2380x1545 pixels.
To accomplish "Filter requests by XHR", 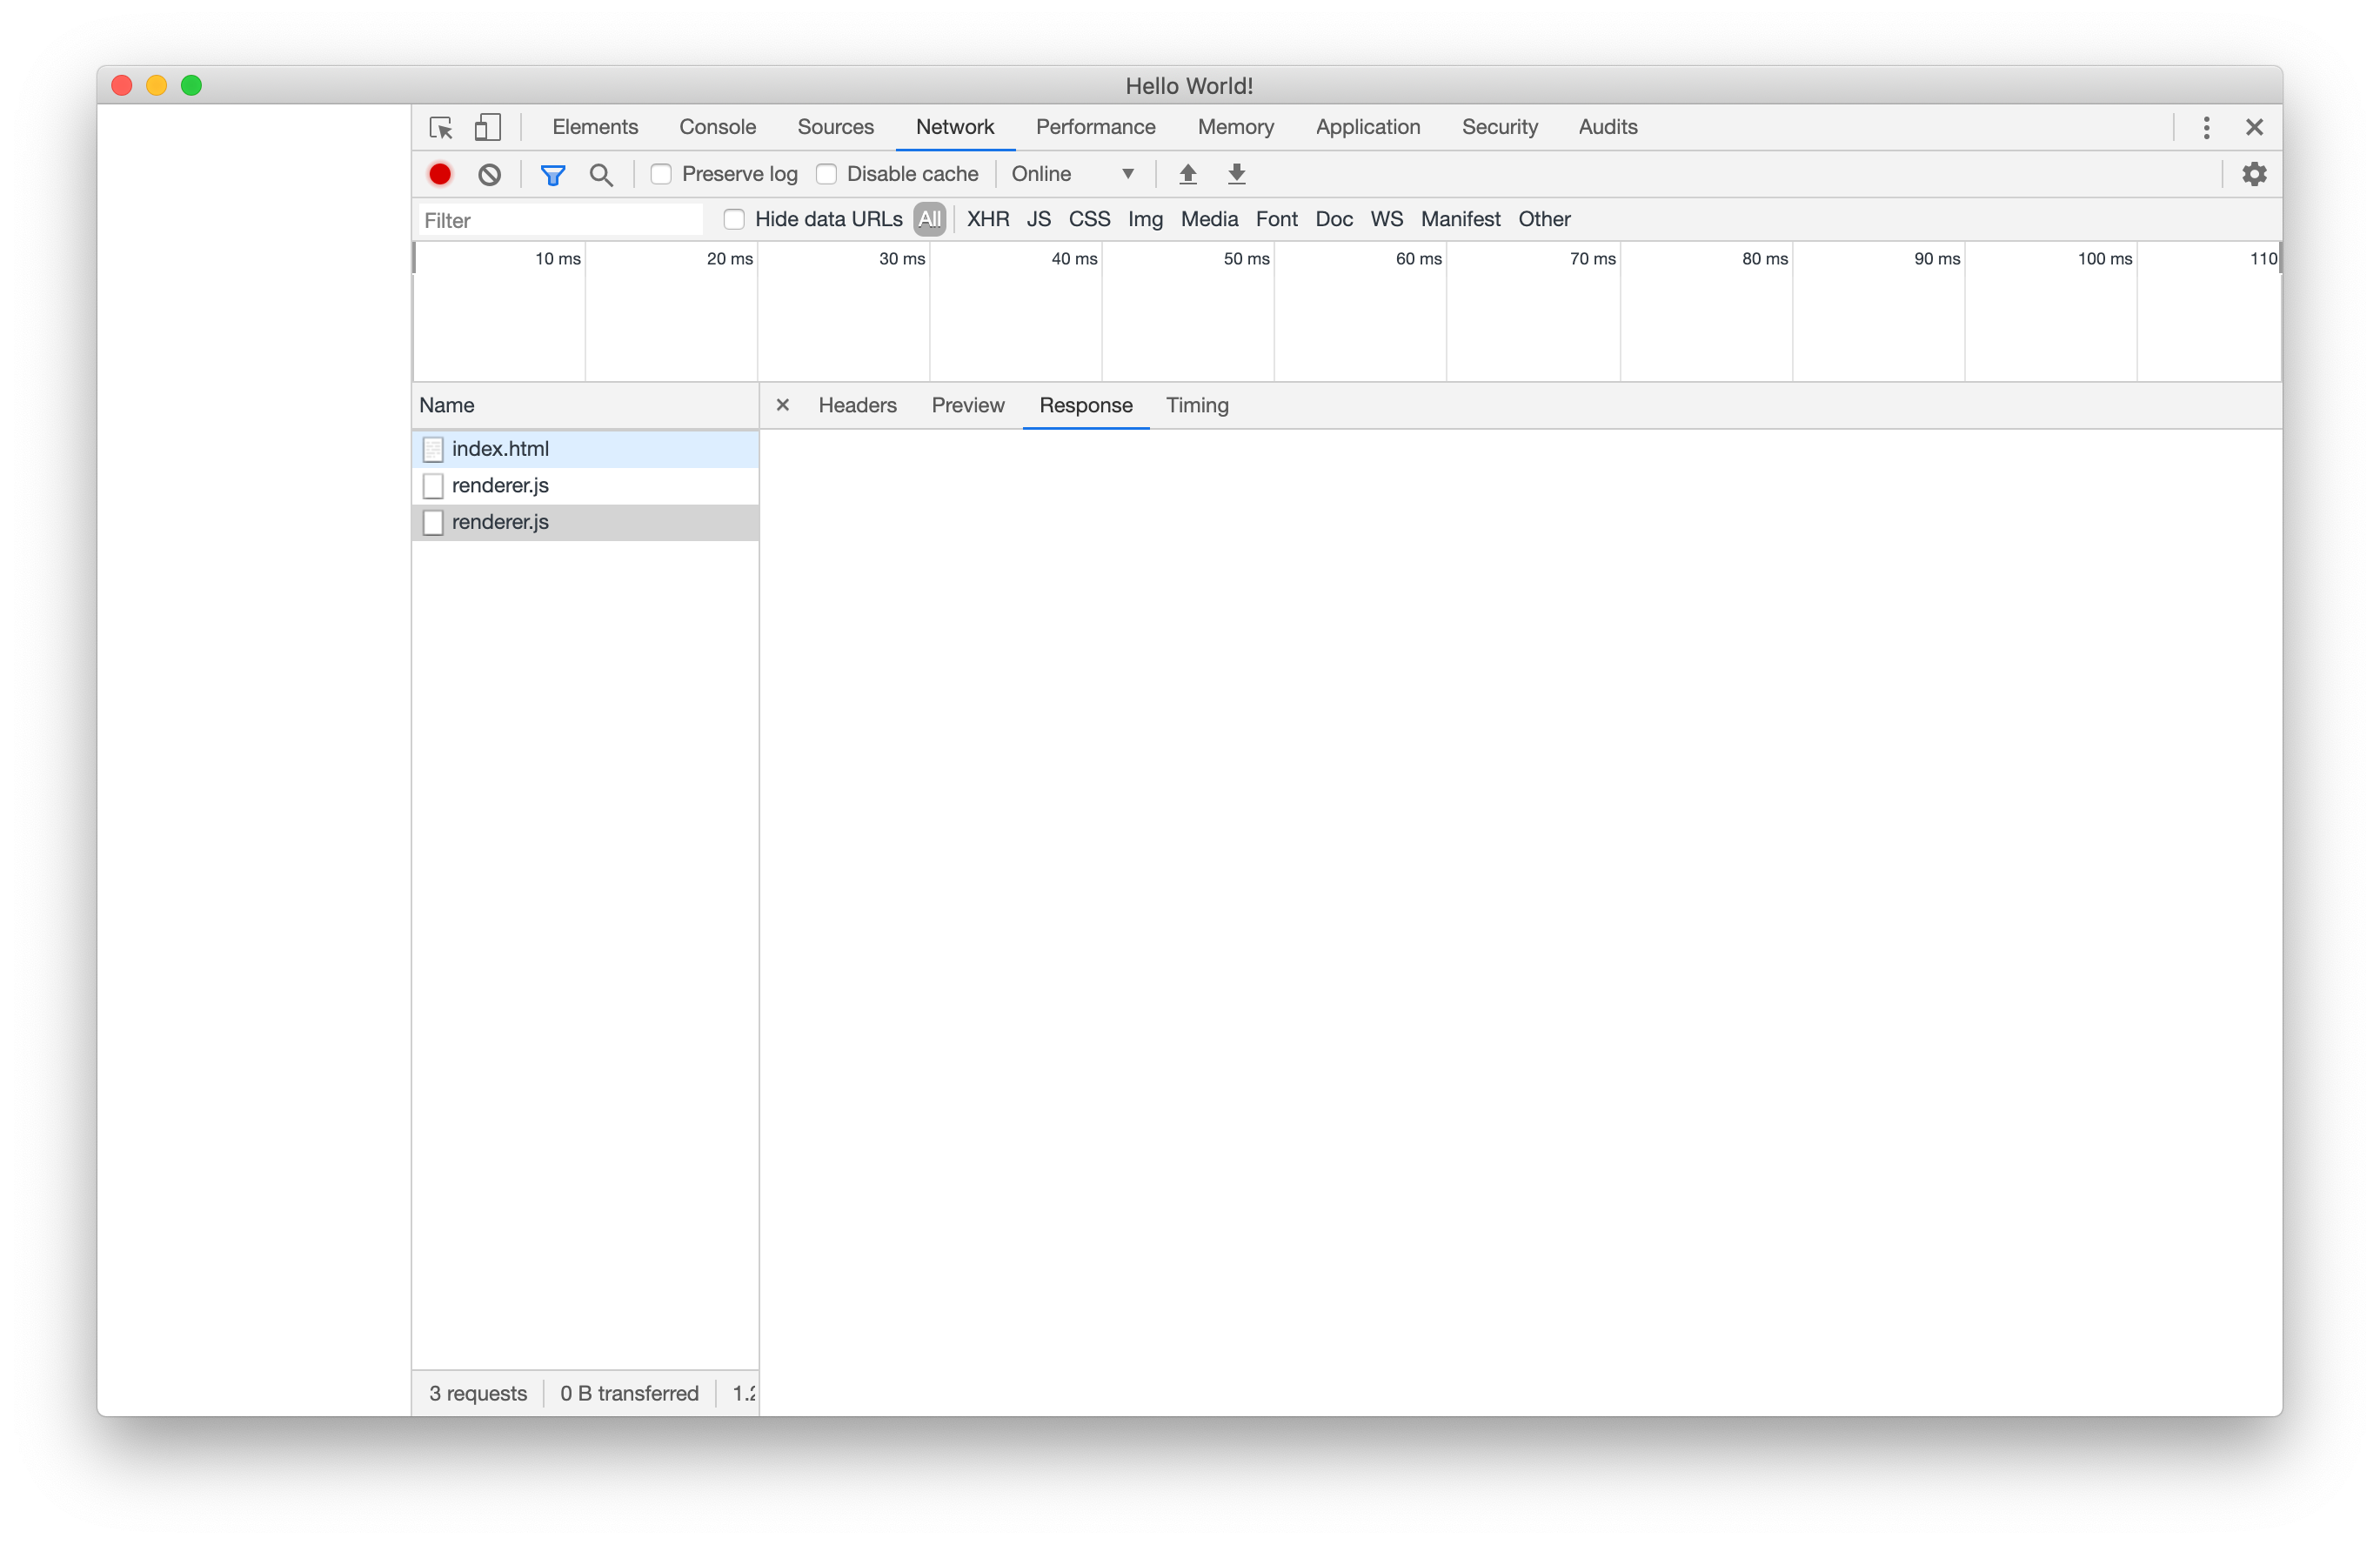I will tap(988, 219).
